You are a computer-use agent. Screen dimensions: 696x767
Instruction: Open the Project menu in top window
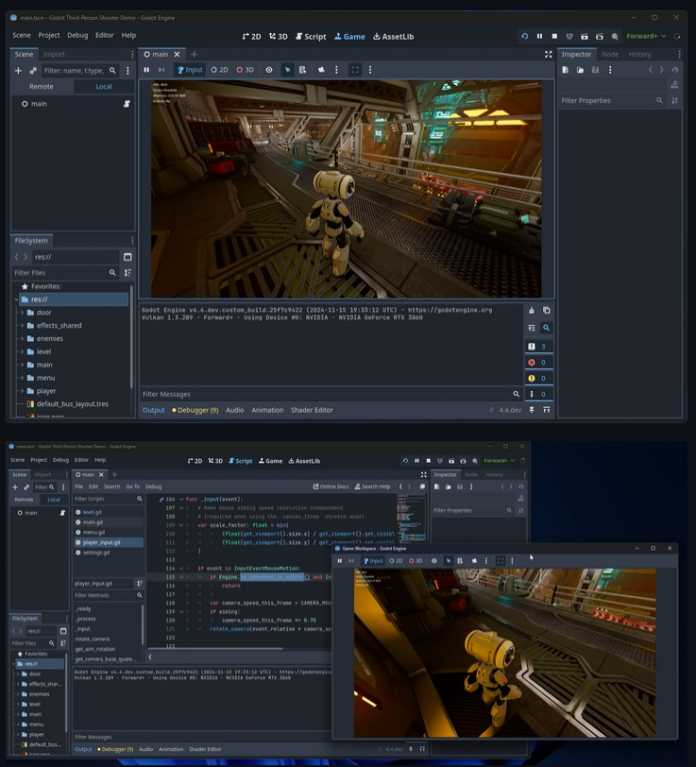pos(49,35)
